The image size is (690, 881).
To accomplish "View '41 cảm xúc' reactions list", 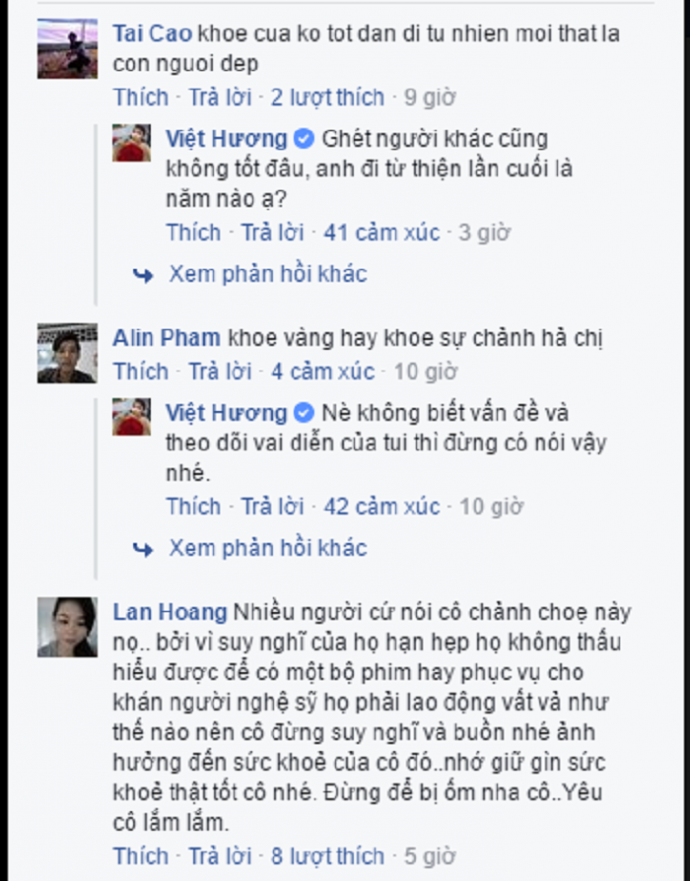I will click(382, 233).
